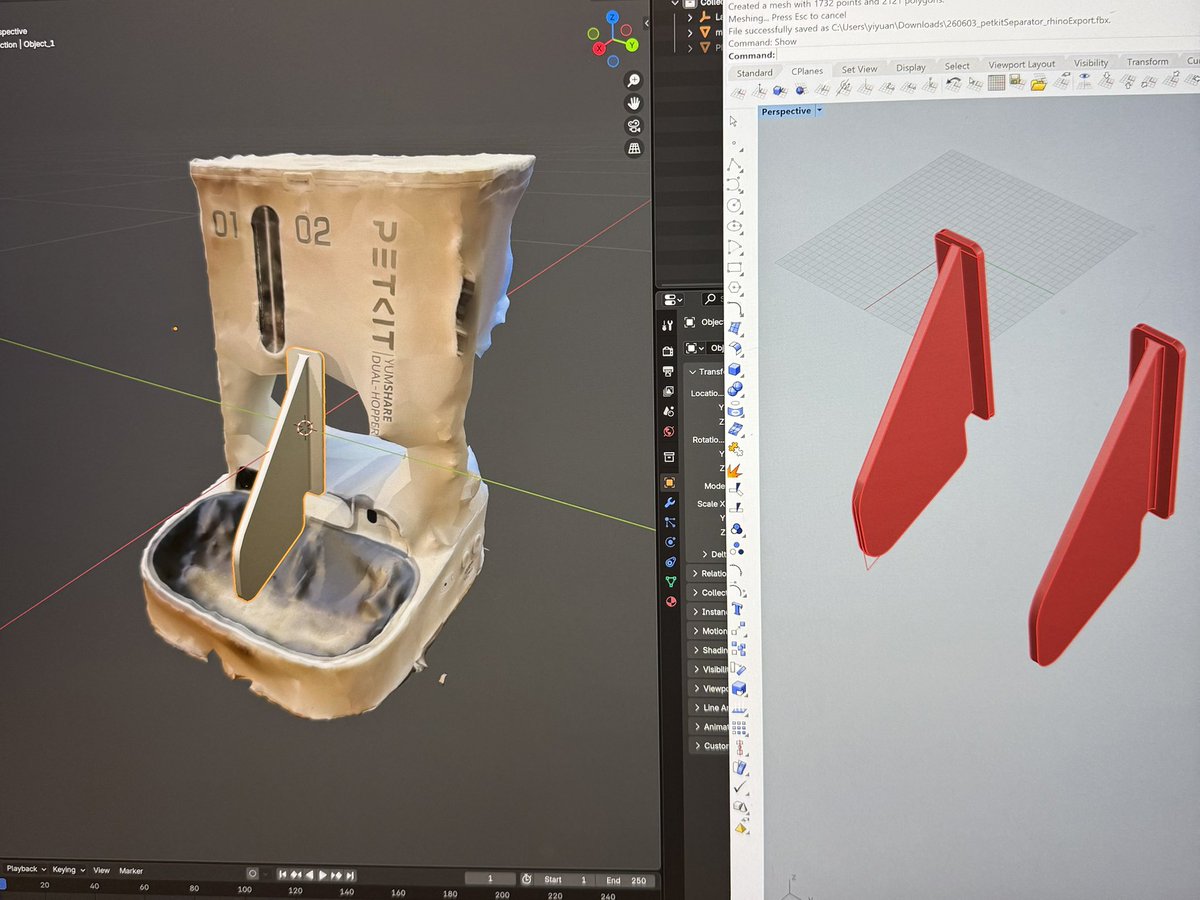Switch to Rhino Display toolbar tab
This screenshot has width=1200, height=900.
(911, 67)
